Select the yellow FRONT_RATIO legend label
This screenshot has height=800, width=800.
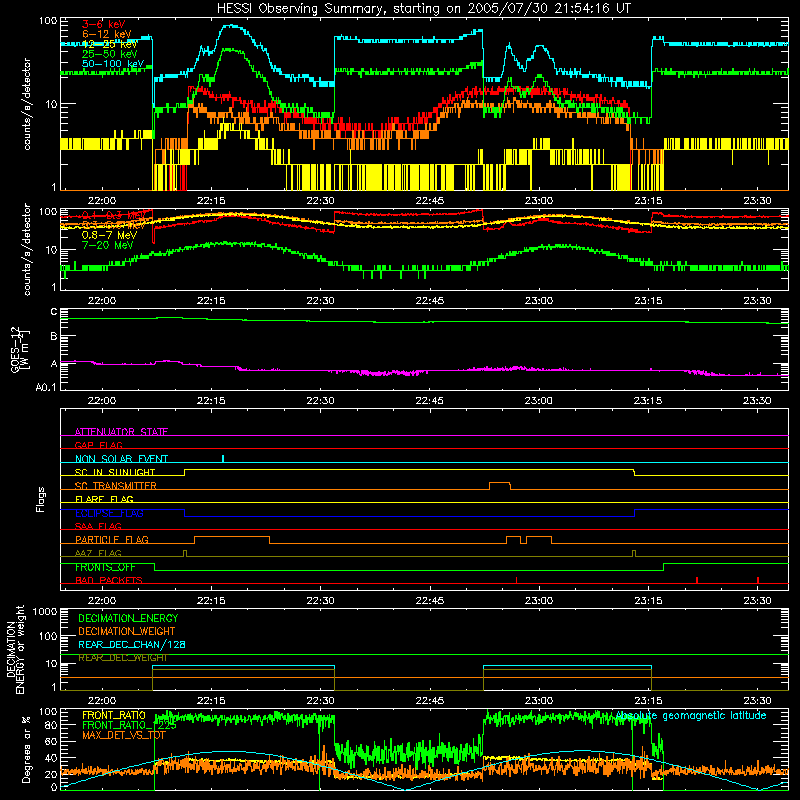click(x=114, y=715)
